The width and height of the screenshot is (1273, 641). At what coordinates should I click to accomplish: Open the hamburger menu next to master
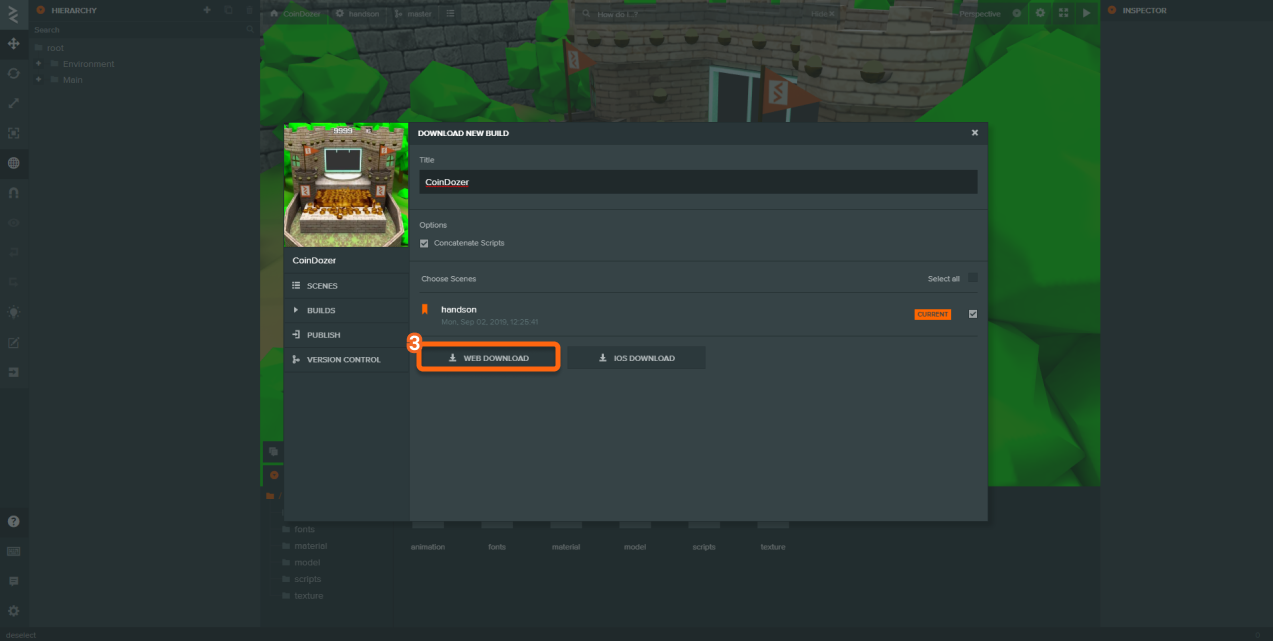[448, 13]
